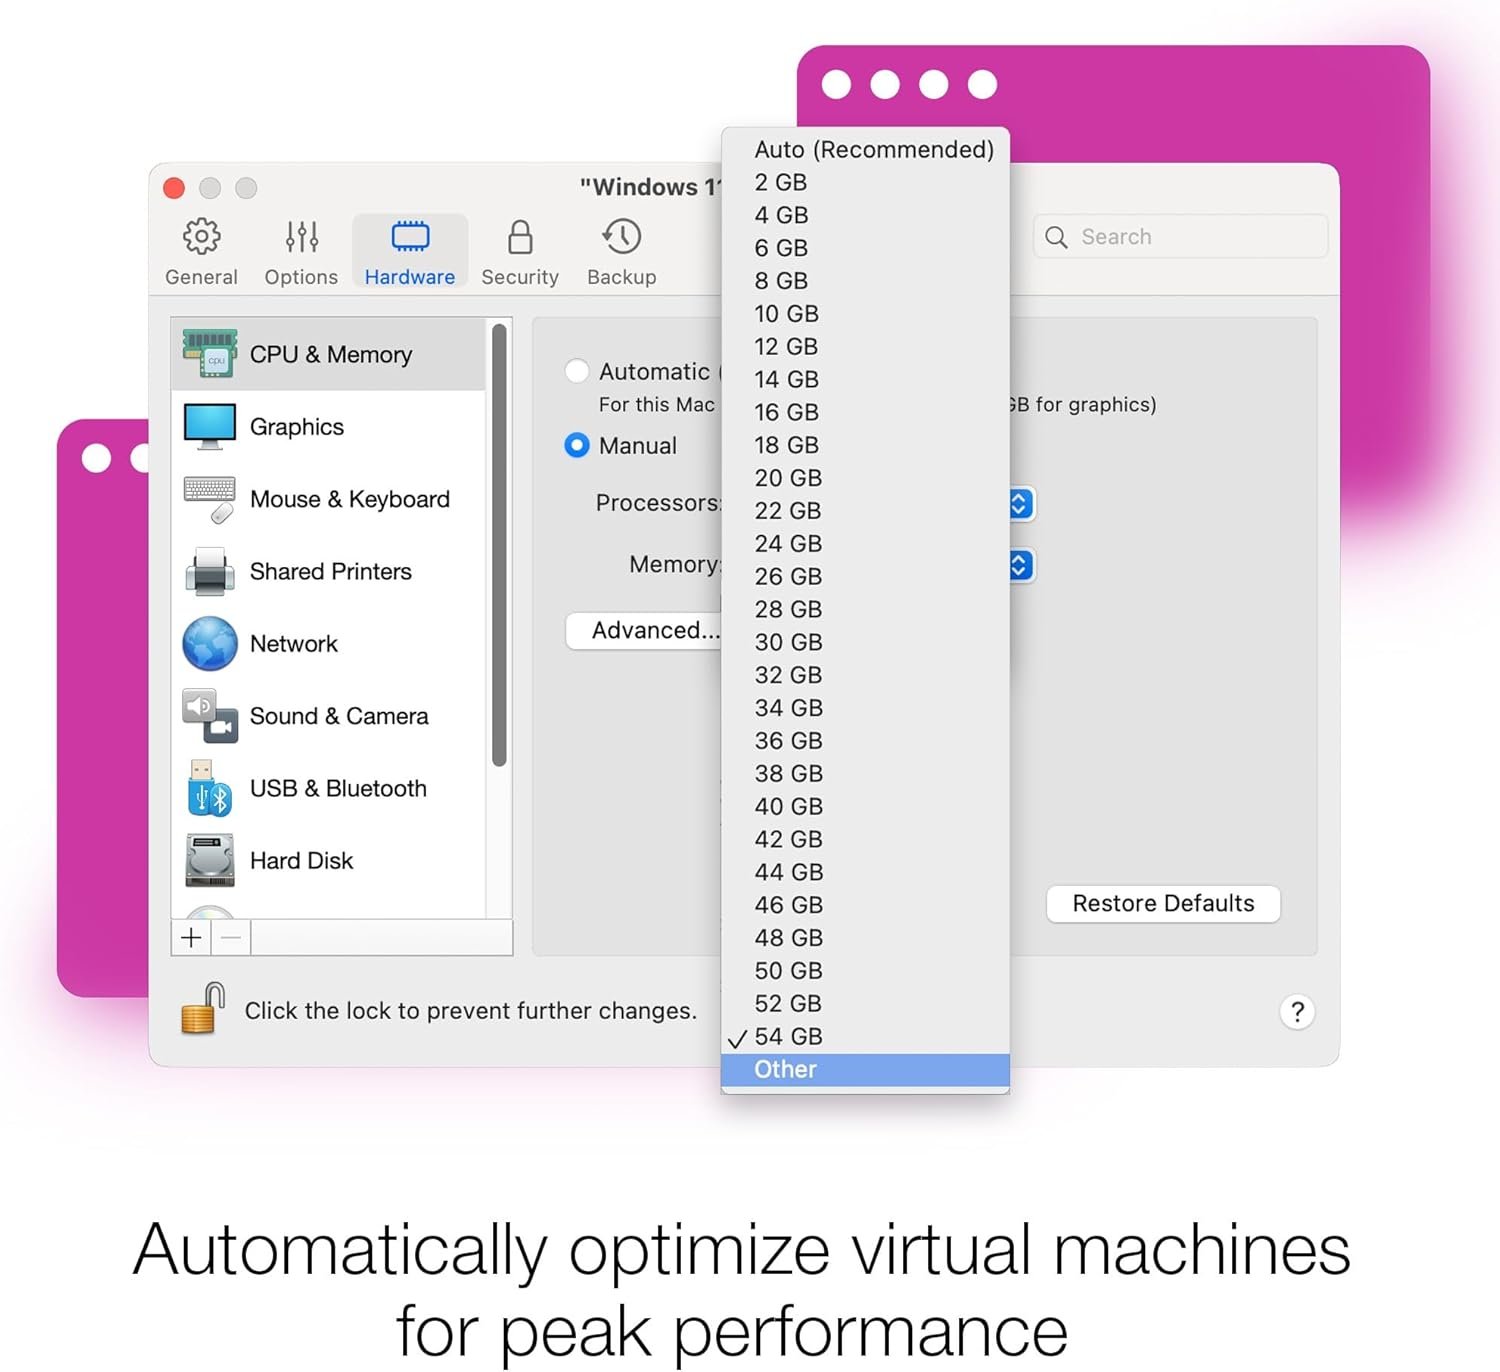This screenshot has width=1500, height=1372.
Task: Pick Auto (Recommended) memory option
Action: pos(873,149)
